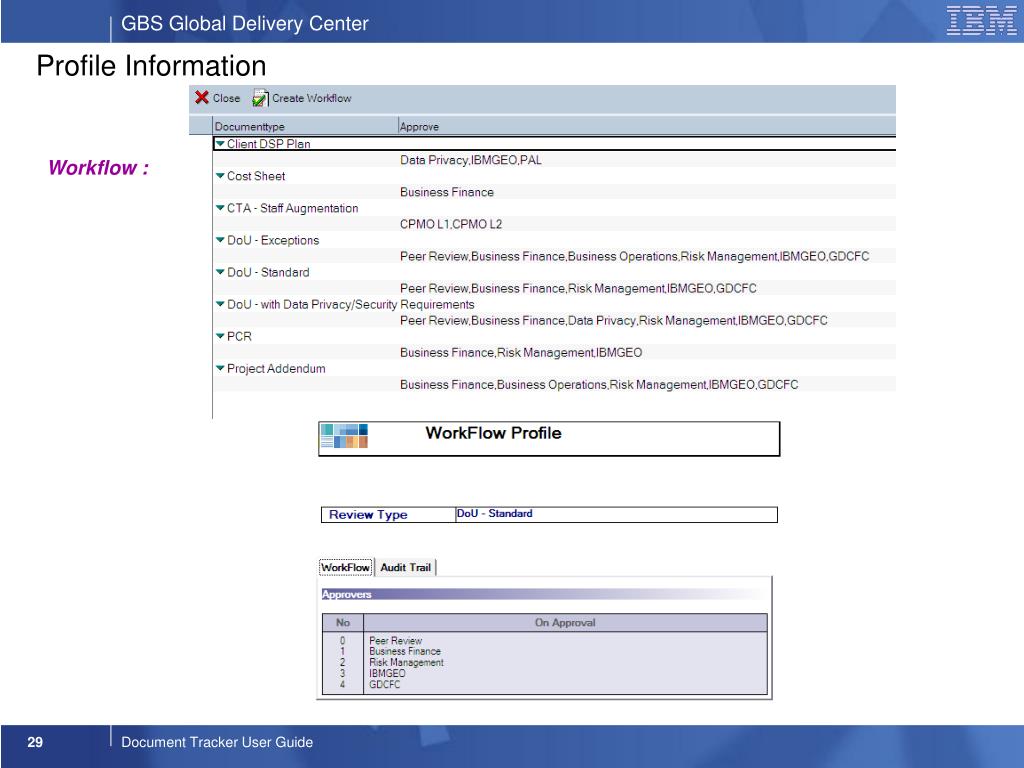
Task: Open the 'Business Finance' row under Cost Sheet
Action: (x=447, y=192)
